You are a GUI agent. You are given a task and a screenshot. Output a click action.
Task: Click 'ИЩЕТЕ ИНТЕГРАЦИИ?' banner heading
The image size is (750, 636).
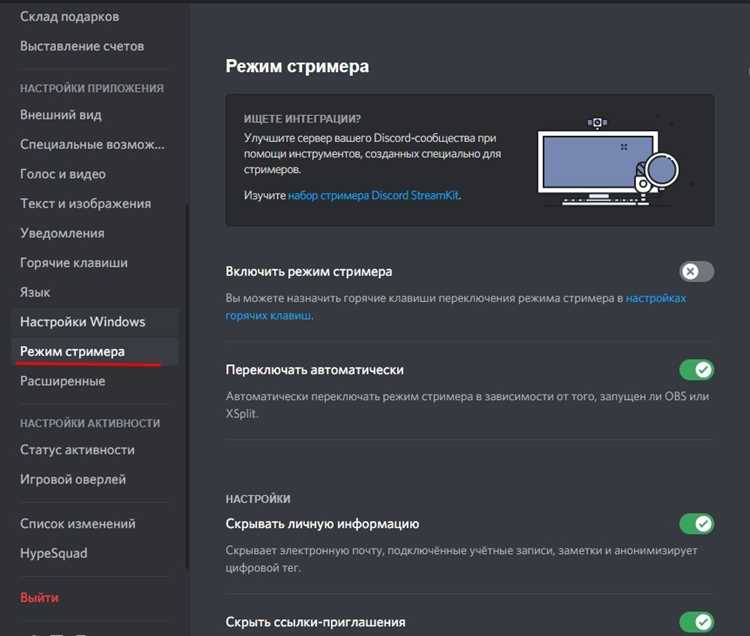click(x=302, y=119)
